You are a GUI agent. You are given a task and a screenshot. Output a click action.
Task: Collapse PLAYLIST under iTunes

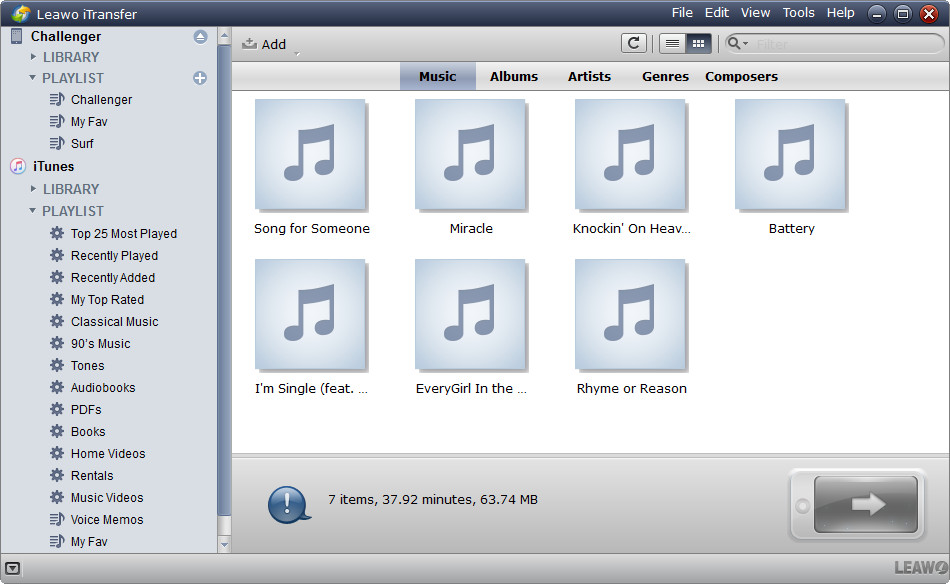point(32,210)
